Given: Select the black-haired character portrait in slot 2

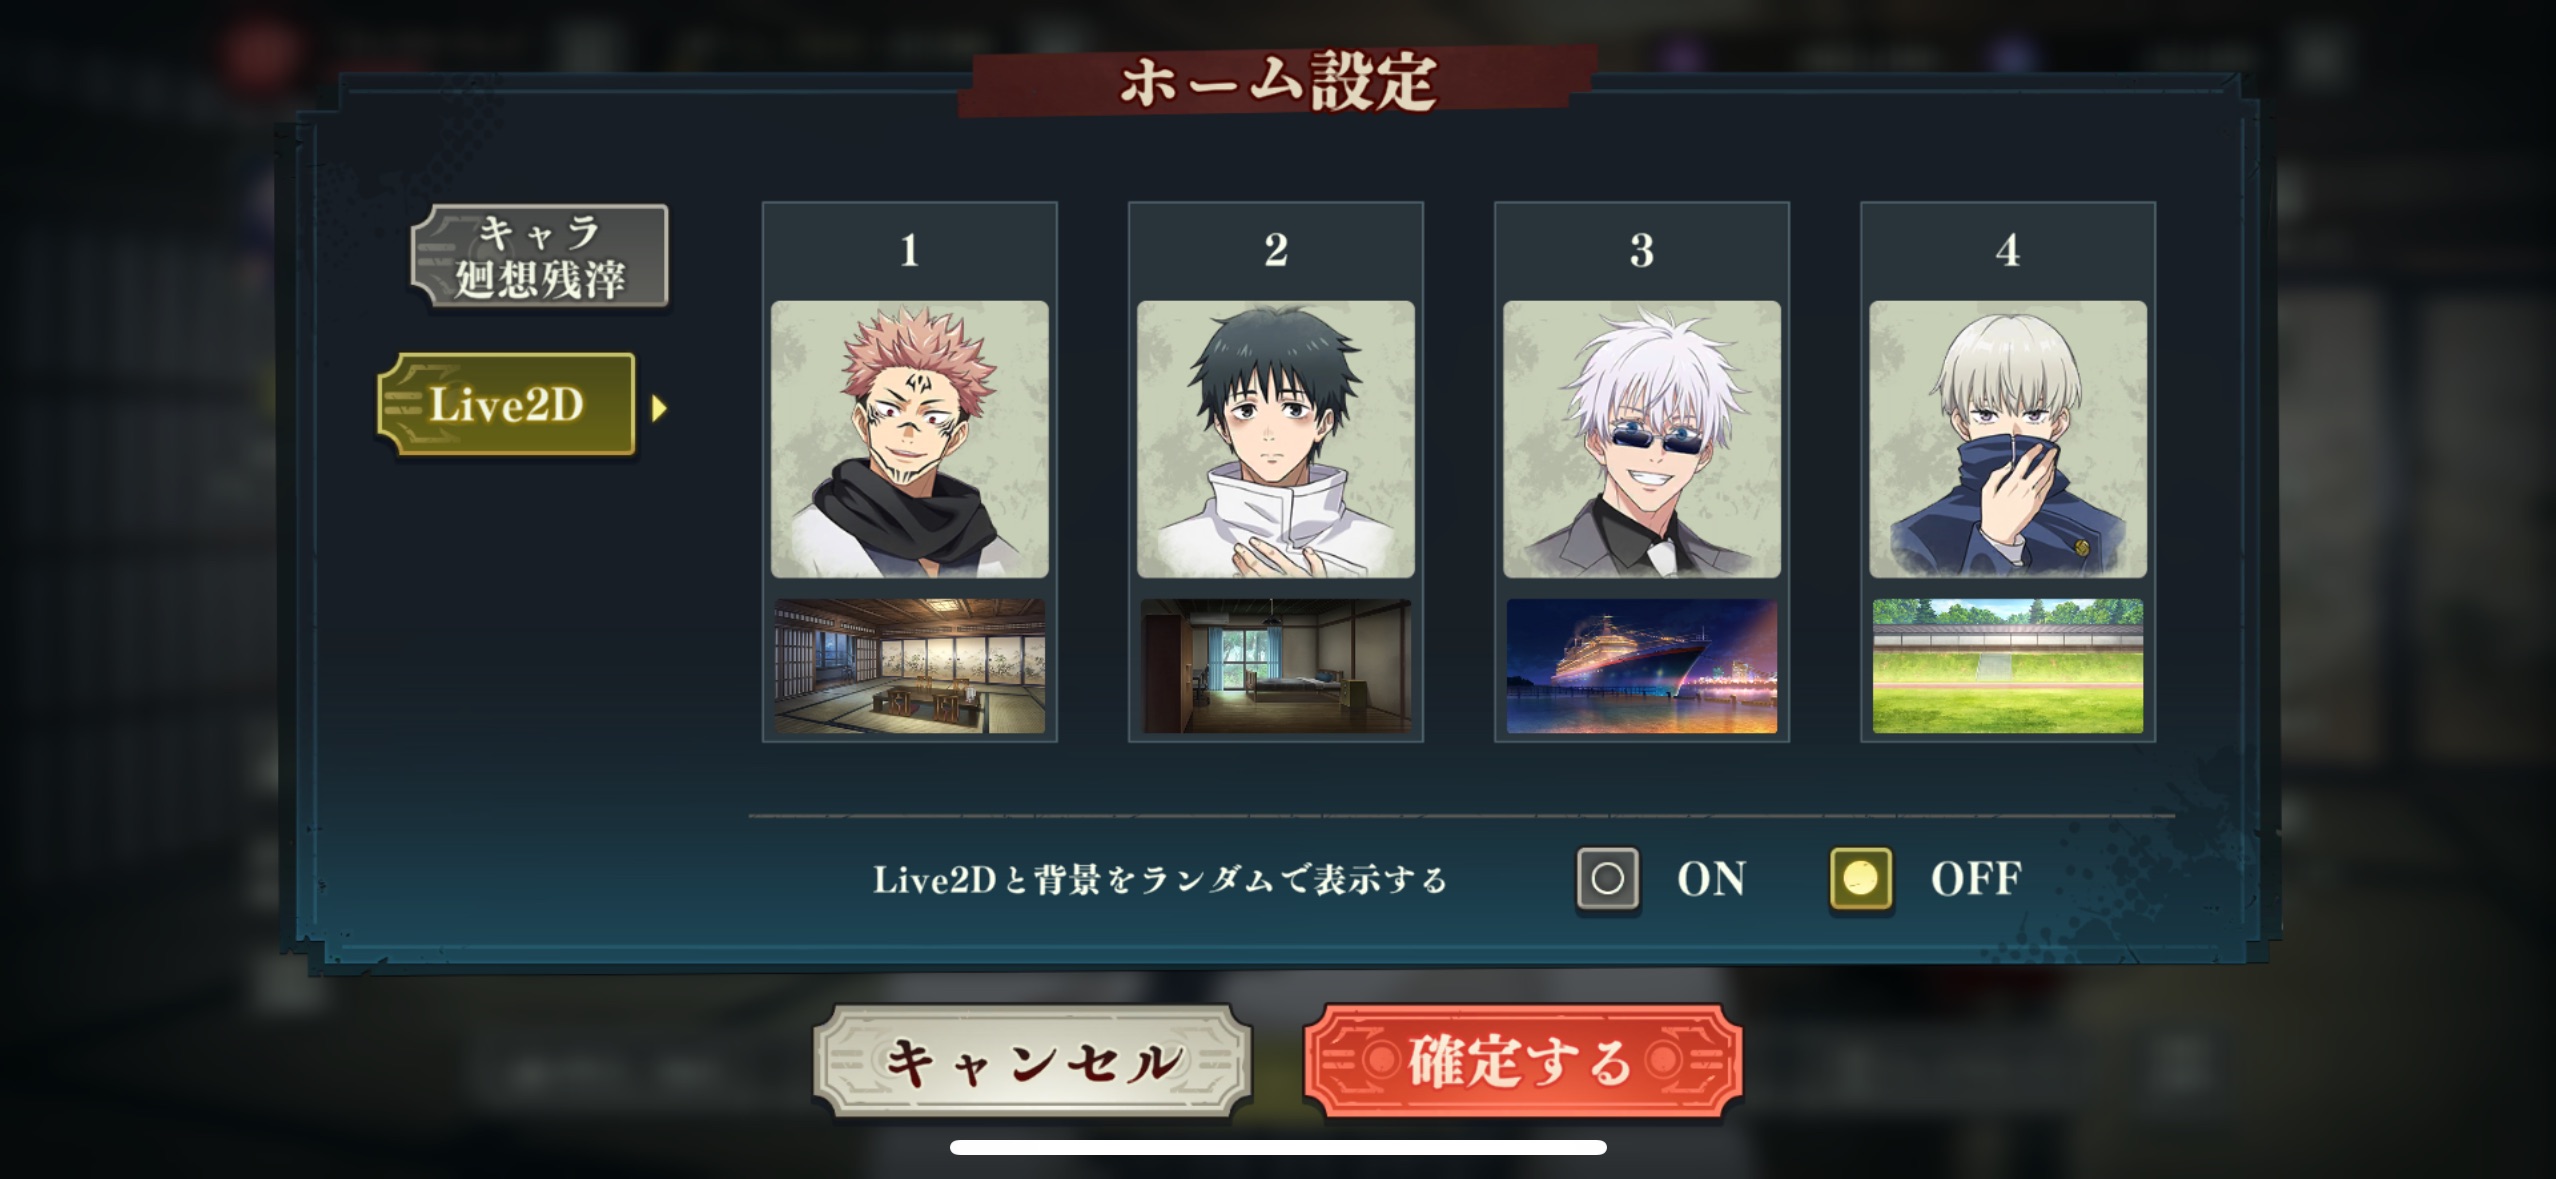Looking at the screenshot, I should pyautogui.click(x=1275, y=439).
